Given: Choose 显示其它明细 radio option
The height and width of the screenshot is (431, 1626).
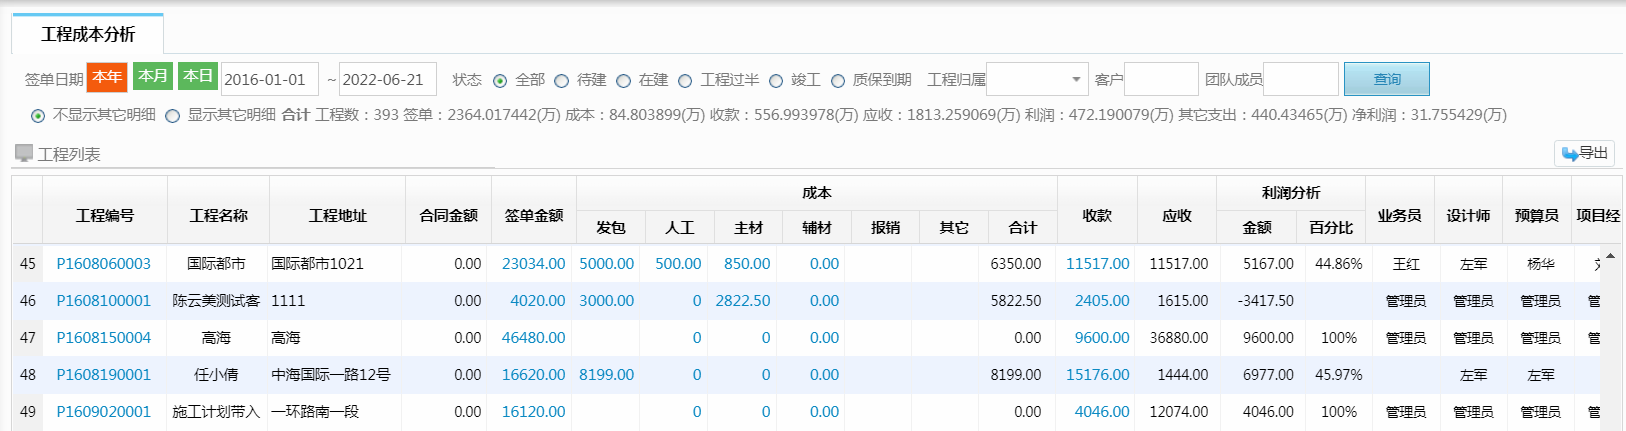Looking at the screenshot, I should 173,116.
